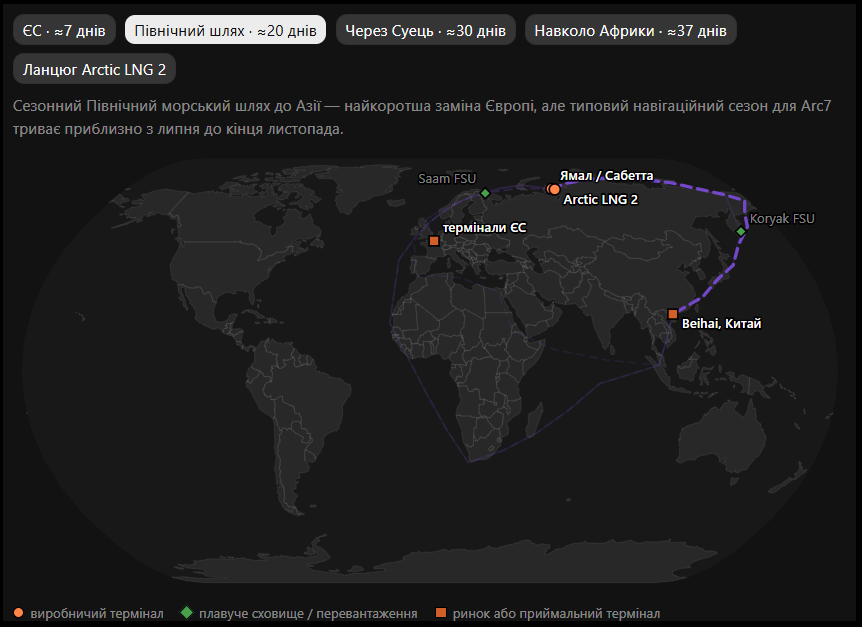This screenshot has width=862, height=627.
Task: Click the "Beihai, Китай" map label
Action: point(721,324)
